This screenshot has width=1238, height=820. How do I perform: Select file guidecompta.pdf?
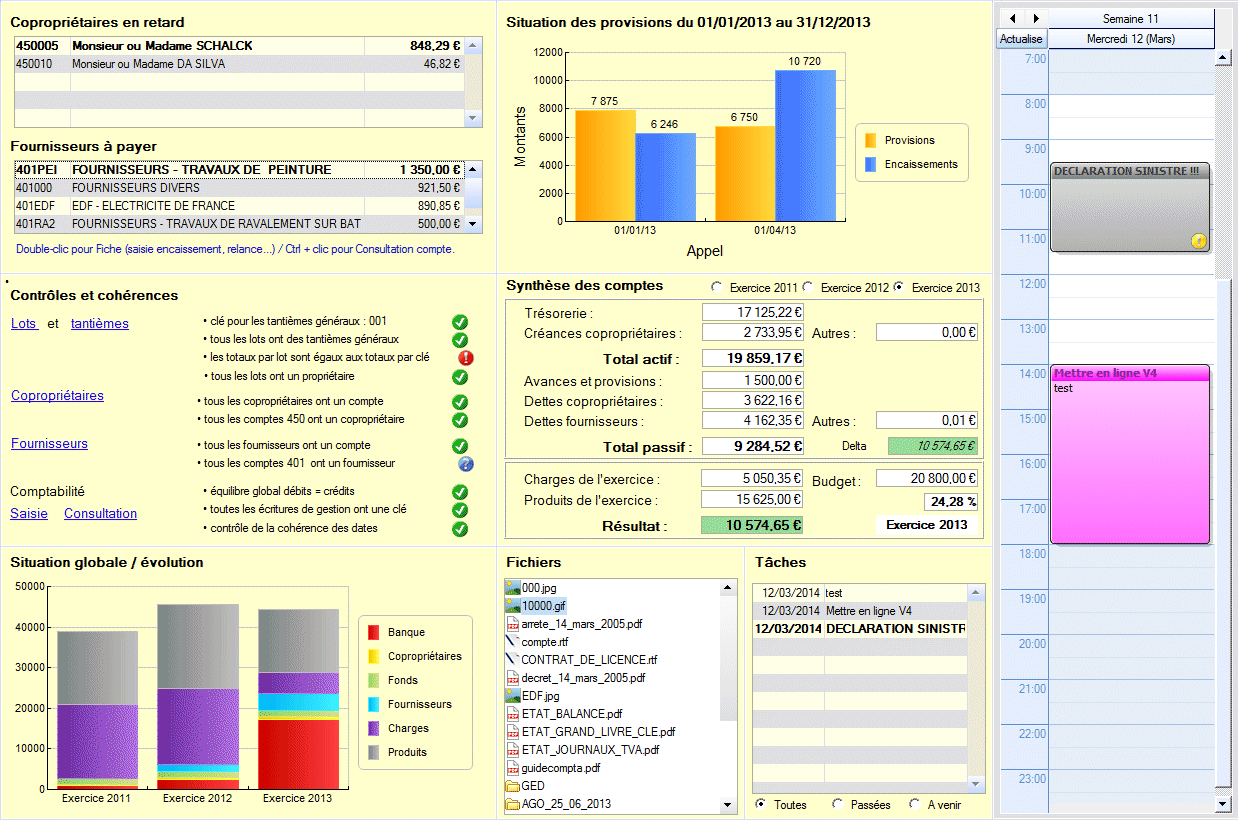pos(560,768)
